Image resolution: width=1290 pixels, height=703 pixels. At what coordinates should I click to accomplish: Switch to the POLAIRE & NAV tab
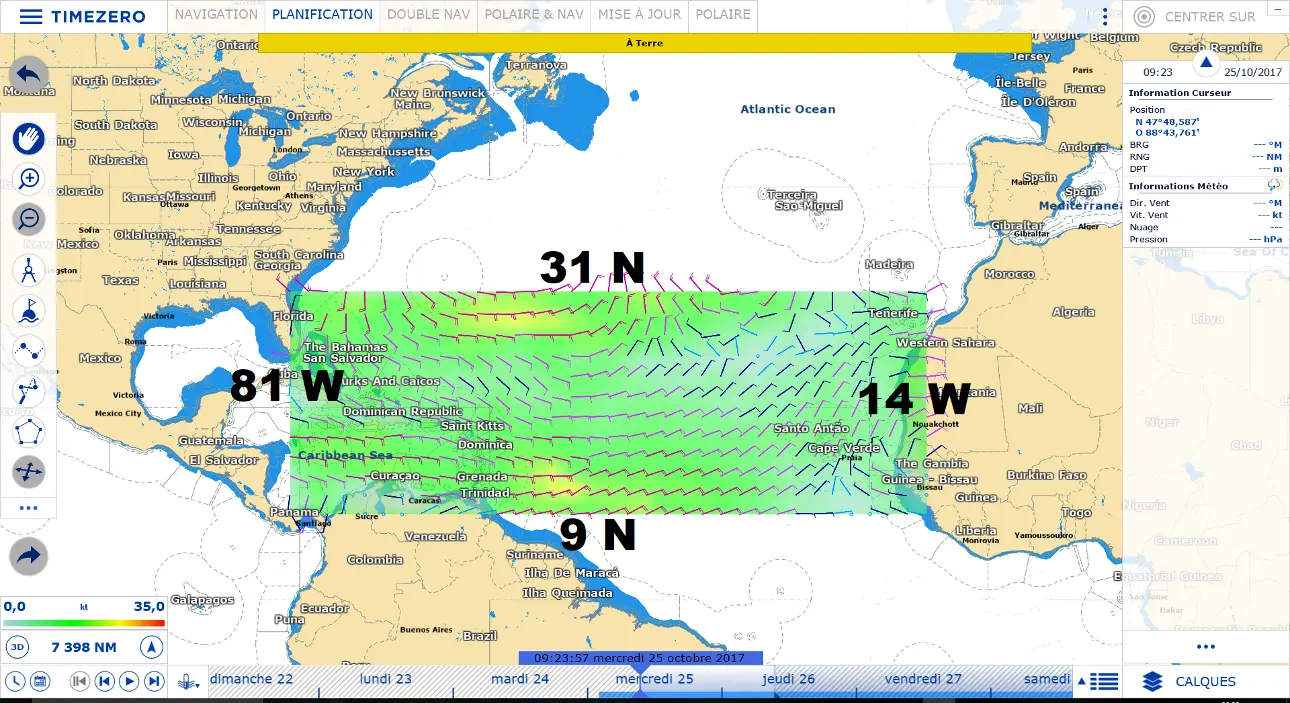(x=533, y=15)
